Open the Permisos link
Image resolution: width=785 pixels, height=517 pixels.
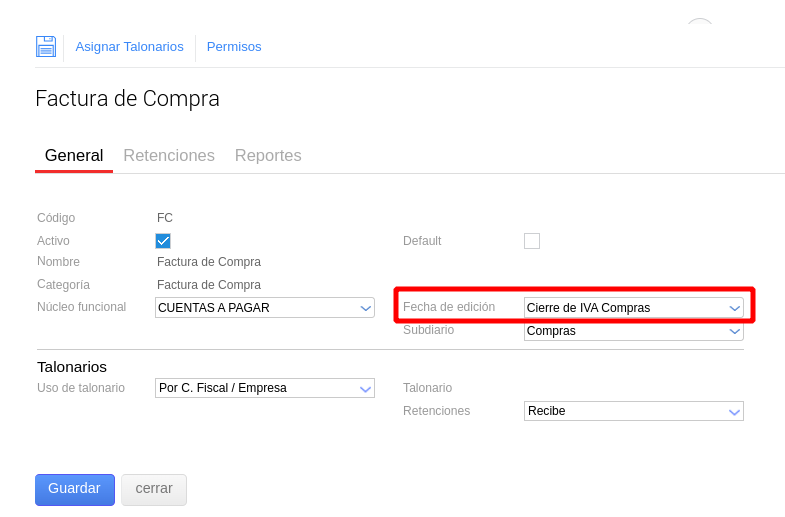point(234,47)
